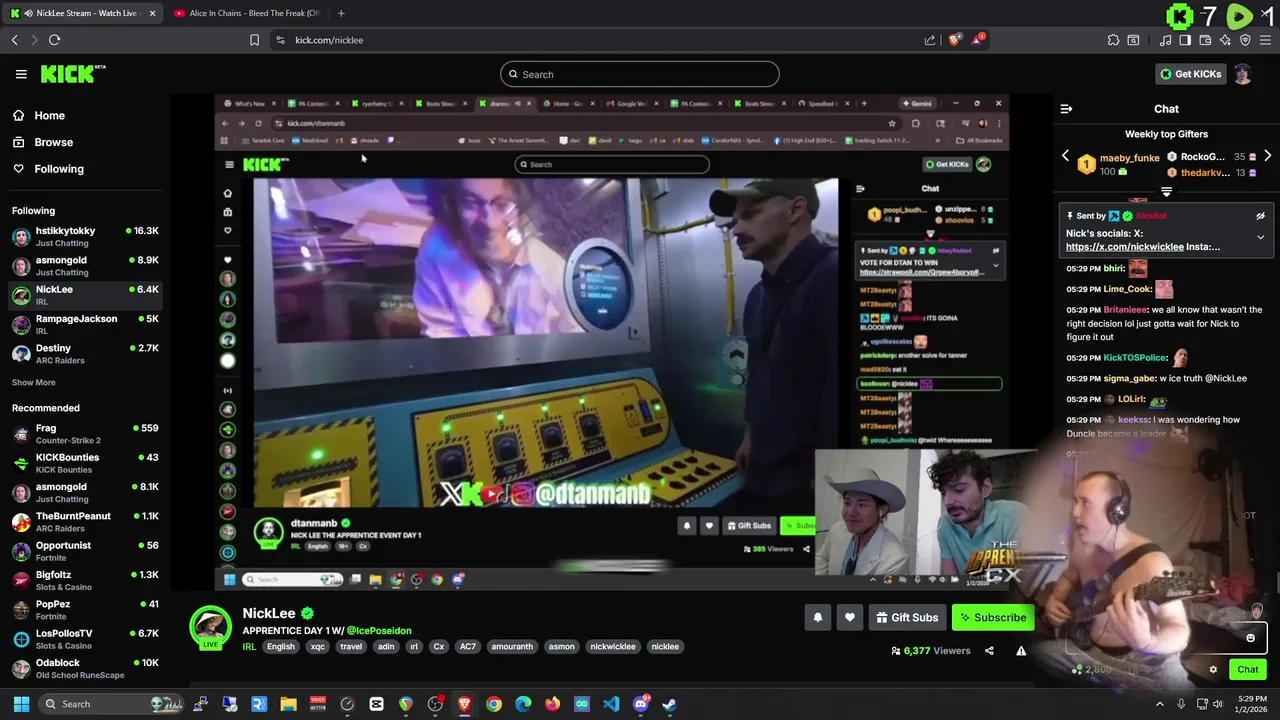Open the recommended channel TheBurntPeanut
The height and width of the screenshot is (720, 1280).
coord(85,522)
